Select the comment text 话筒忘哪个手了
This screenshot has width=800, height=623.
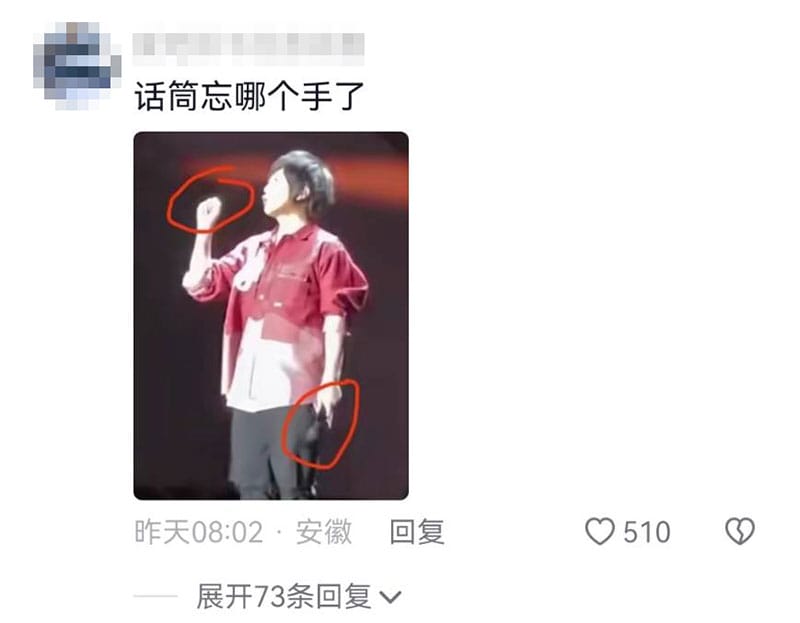click(x=249, y=96)
